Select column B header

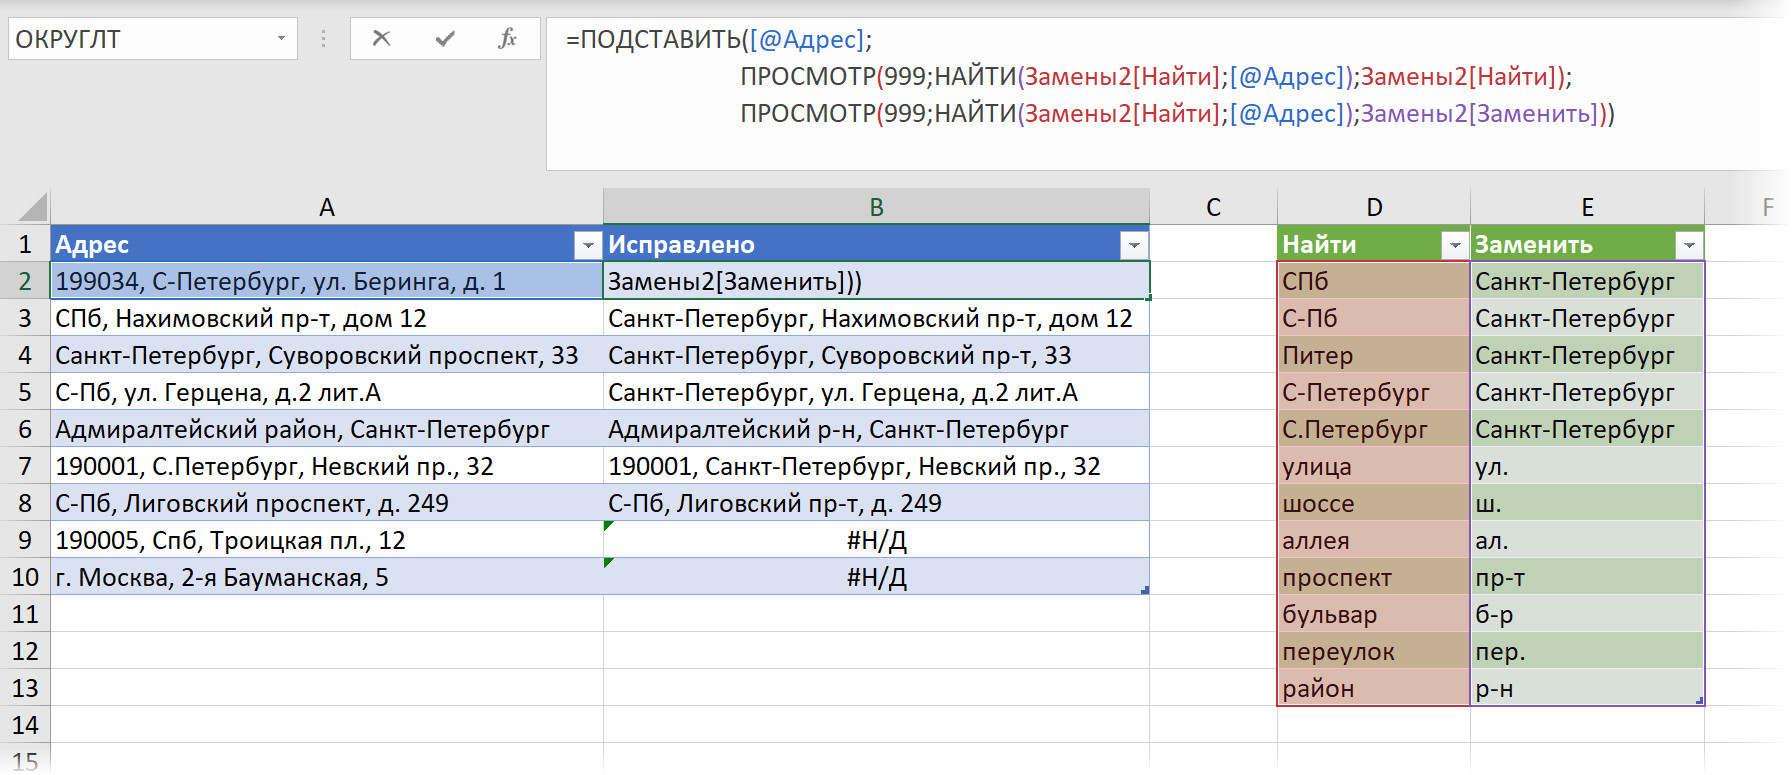tap(876, 207)
